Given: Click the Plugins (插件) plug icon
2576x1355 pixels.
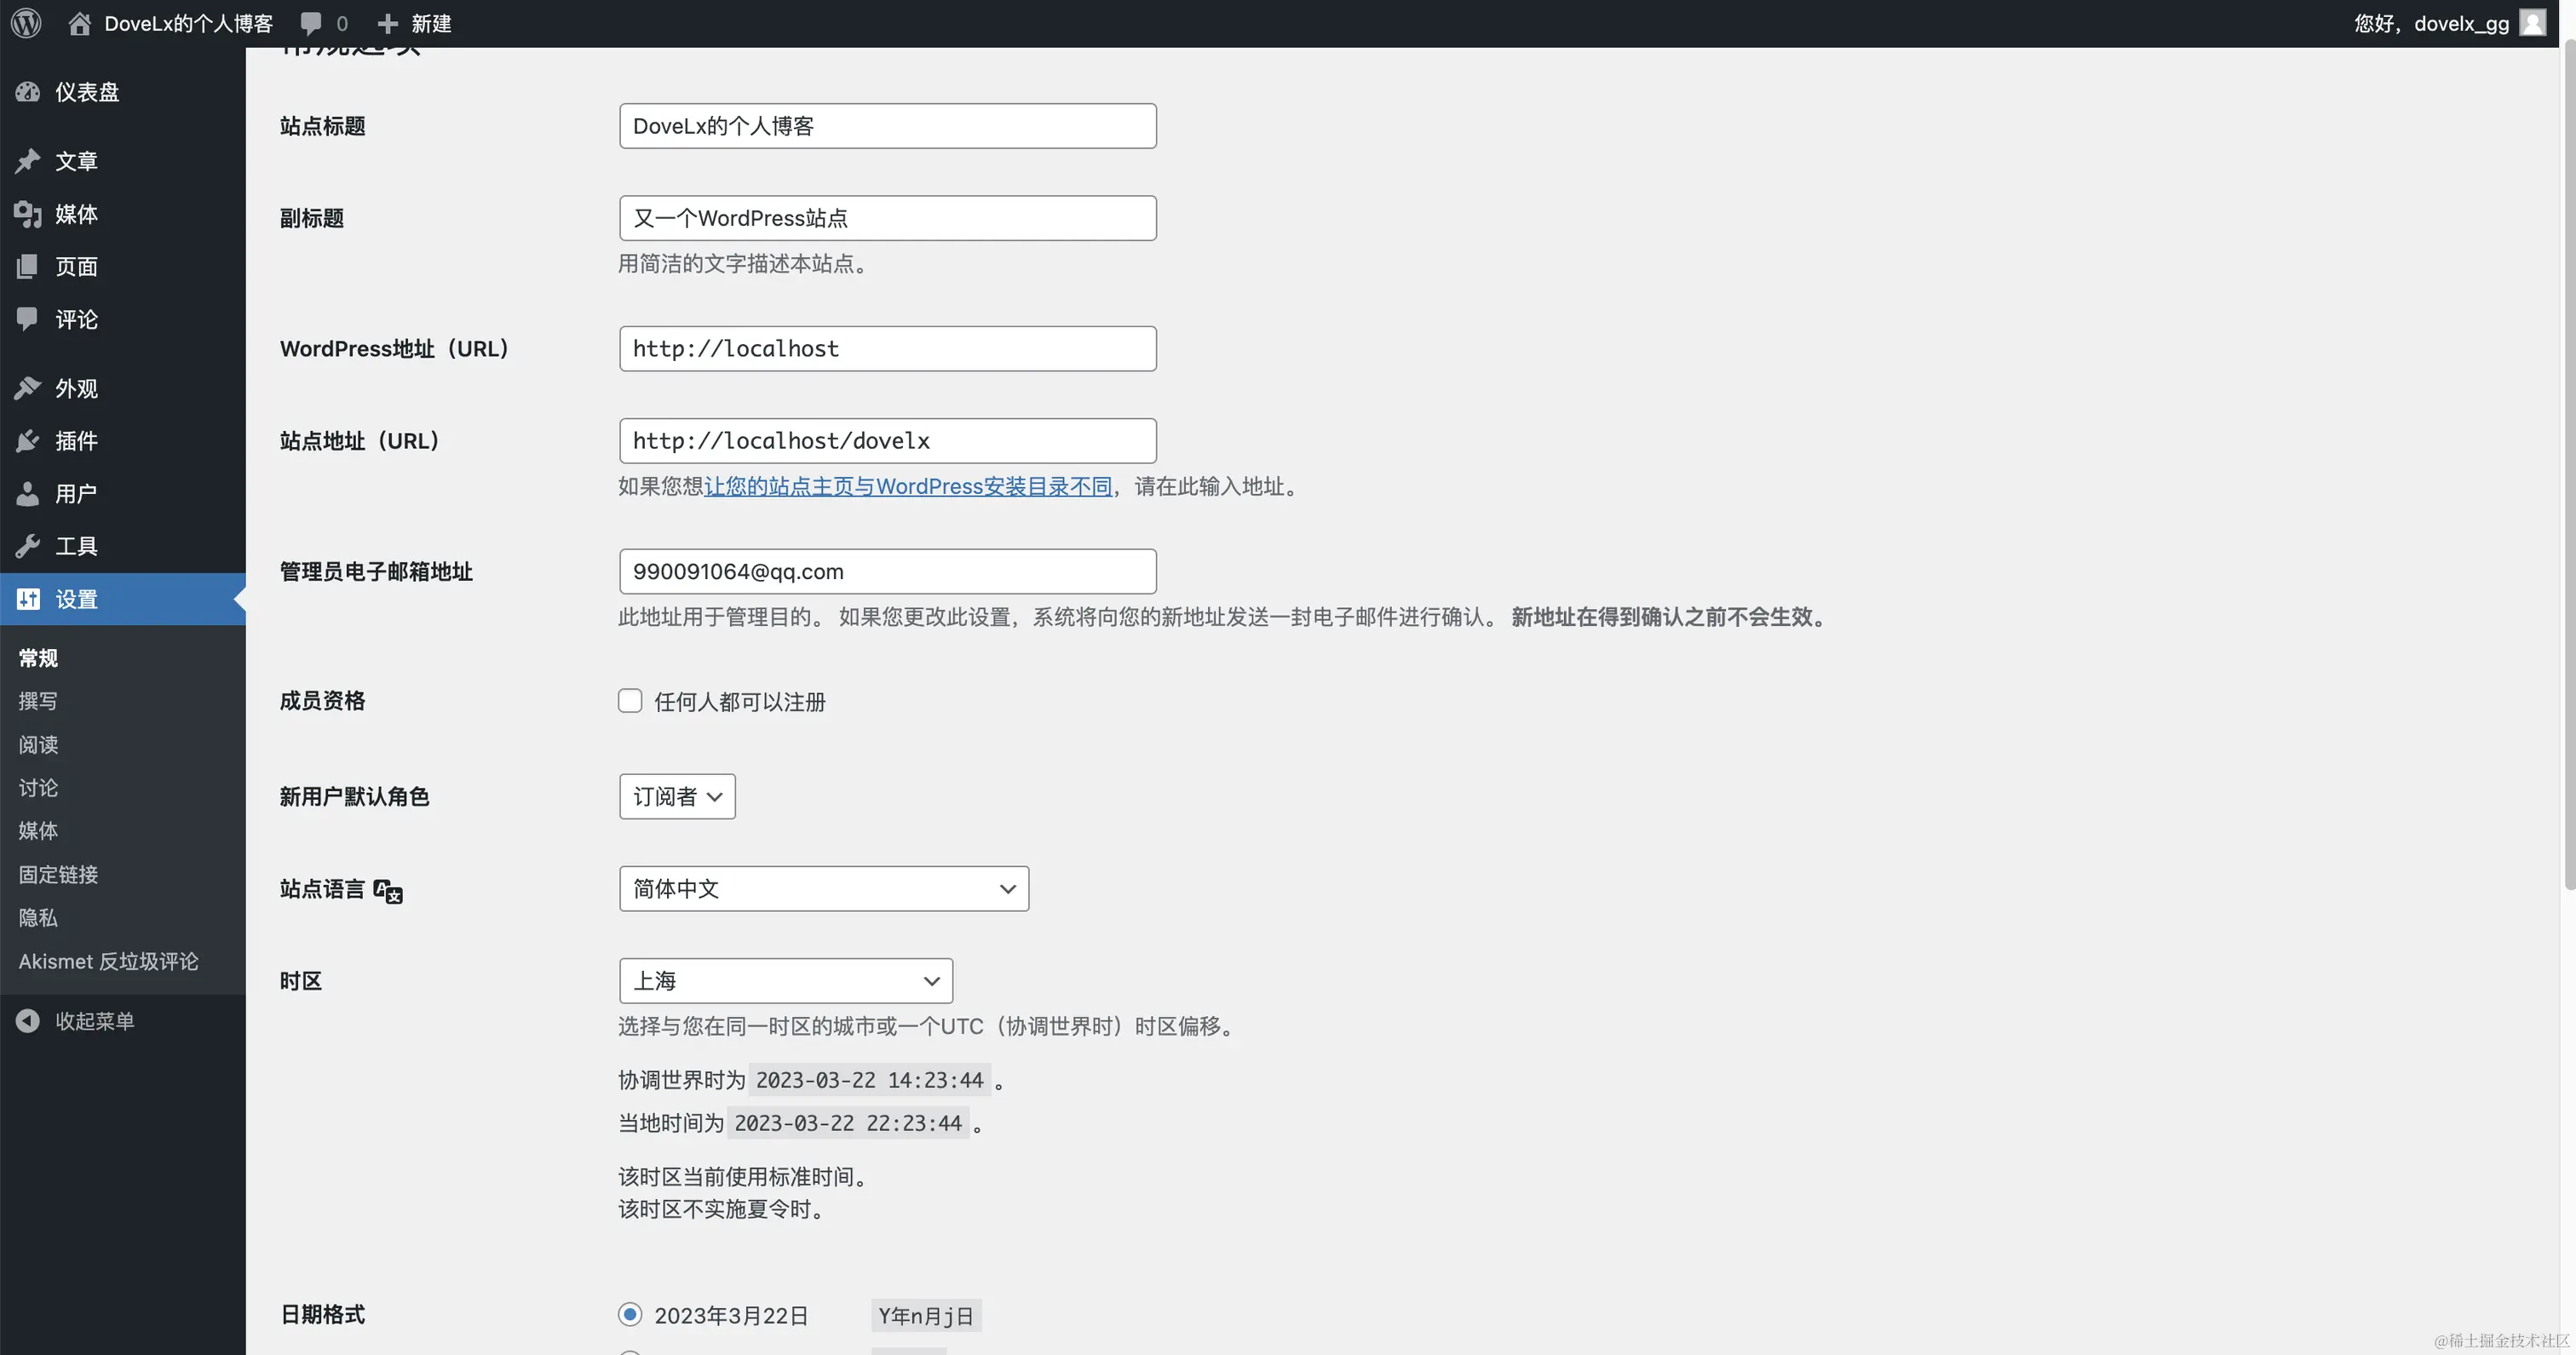Looking at the screenshot, I should coord(28,441).
